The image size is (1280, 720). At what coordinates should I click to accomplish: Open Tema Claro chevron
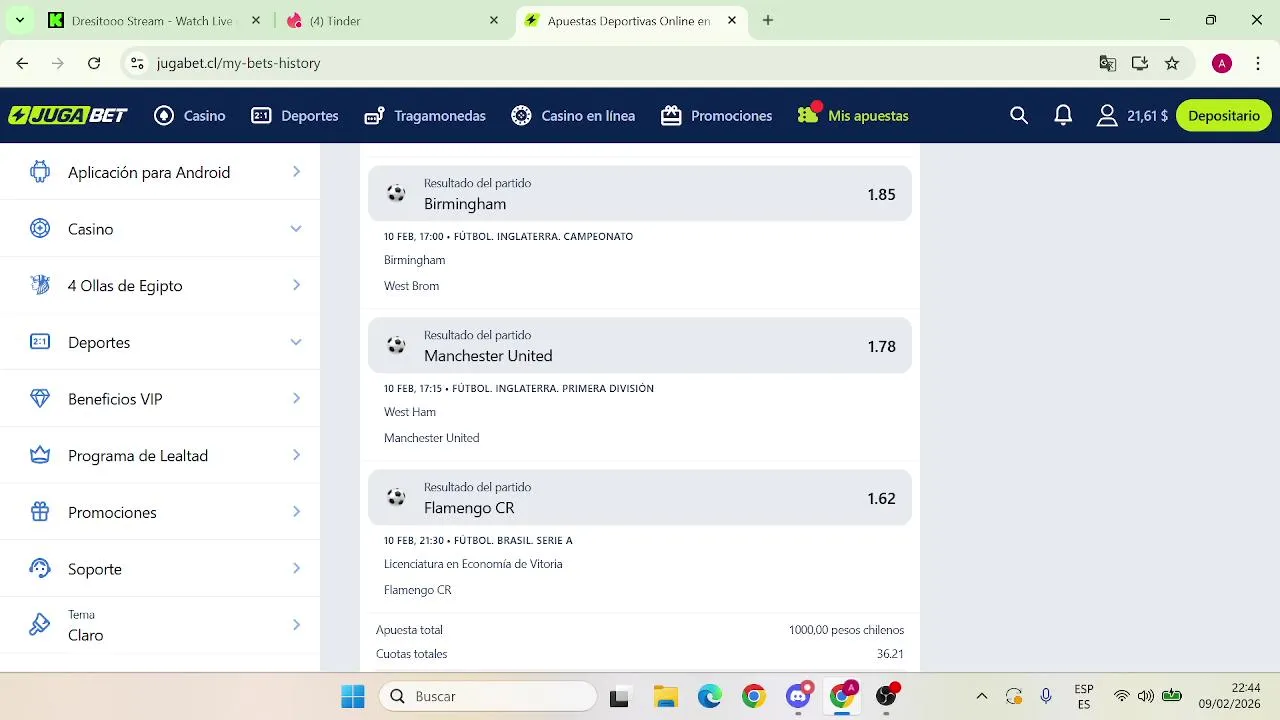pyautogui.click(x=296, y=625)
